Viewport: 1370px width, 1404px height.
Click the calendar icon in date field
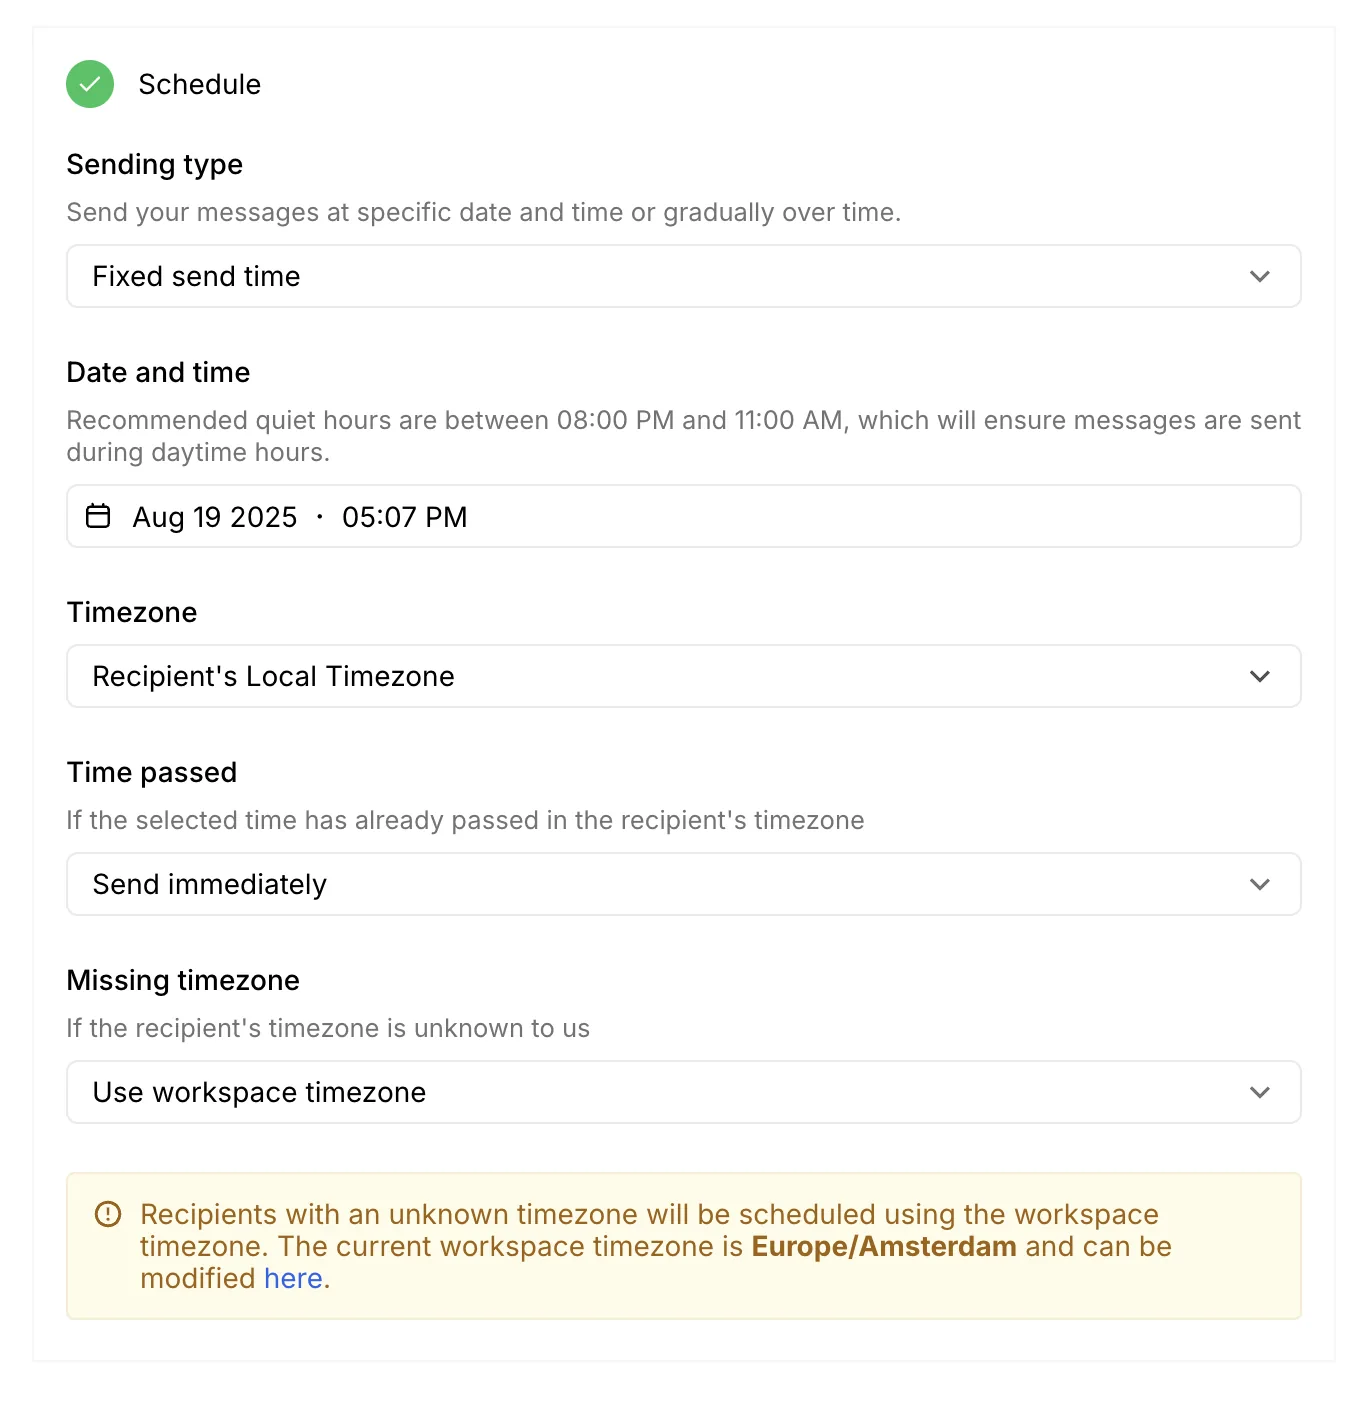pyautogui.click(x=98, y=516)
